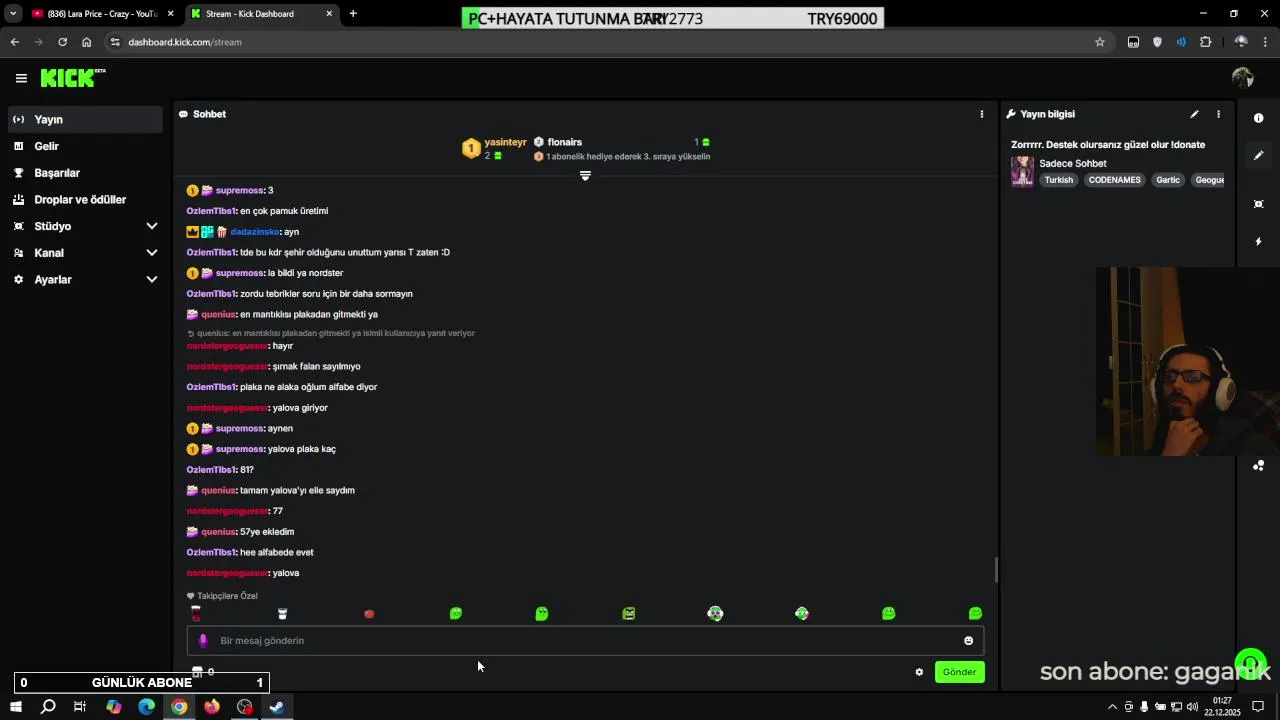Select the Stream - Kick Dashboard tab
1280x720 pixels.
coord(262,14)
